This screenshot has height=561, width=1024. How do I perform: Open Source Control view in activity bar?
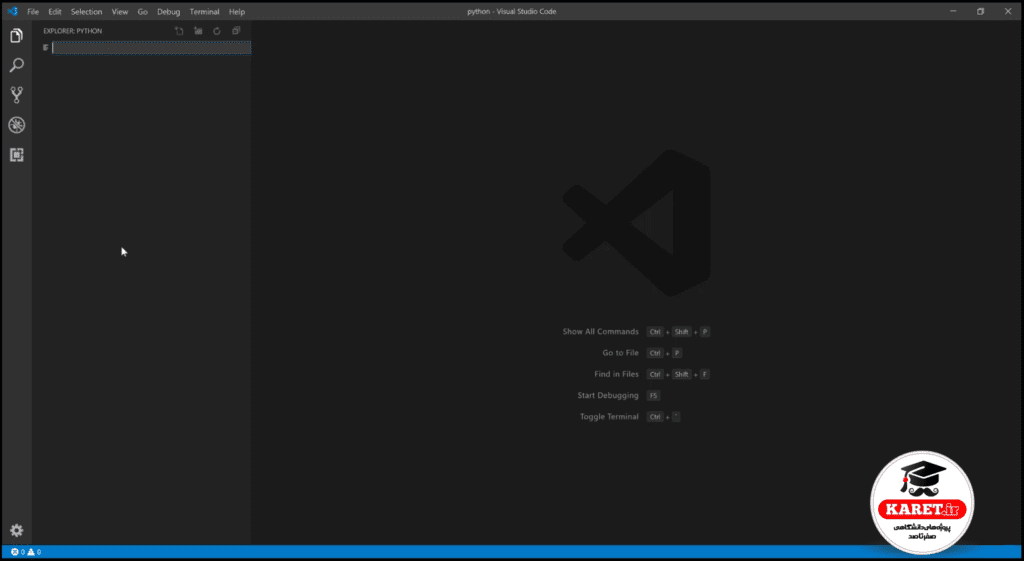click(x=16, y=95)
